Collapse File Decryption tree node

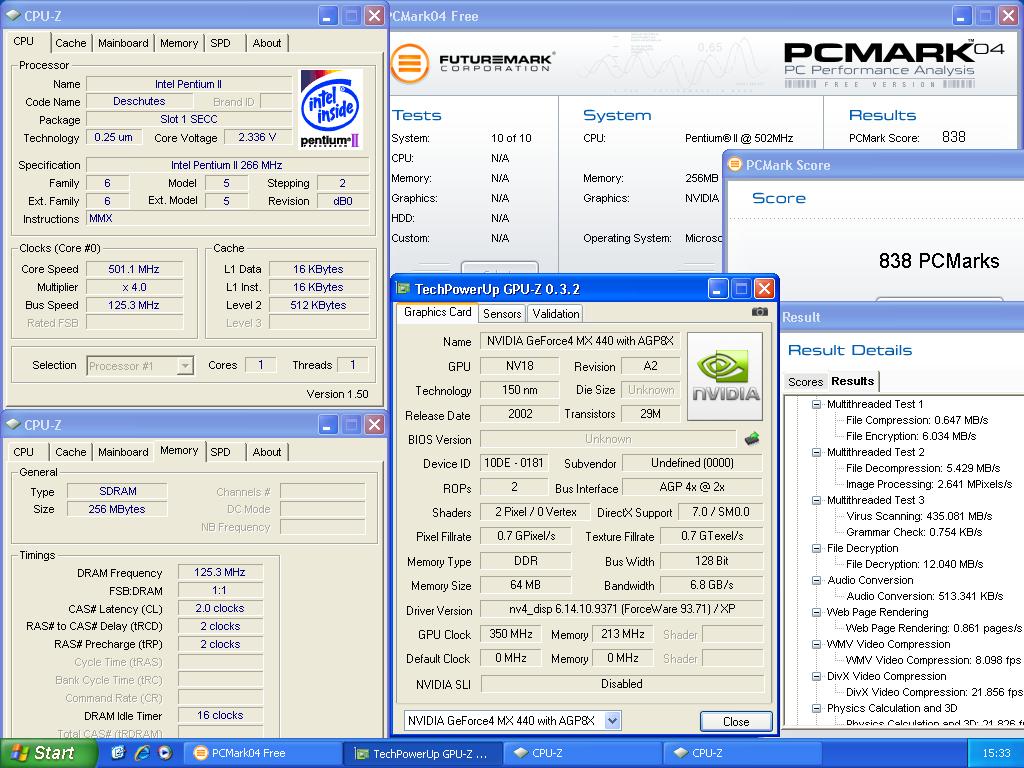coord(816,549)
